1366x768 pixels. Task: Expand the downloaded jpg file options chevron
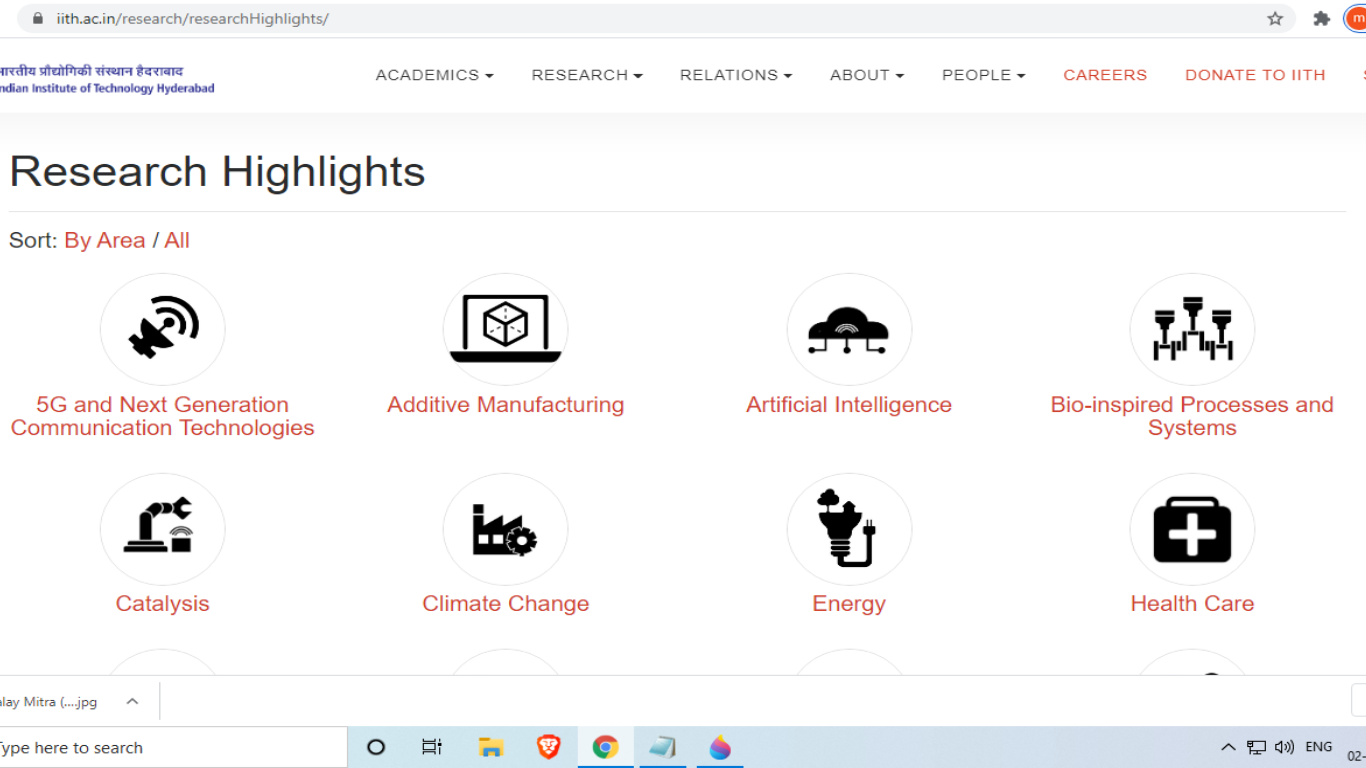point(132,701)
